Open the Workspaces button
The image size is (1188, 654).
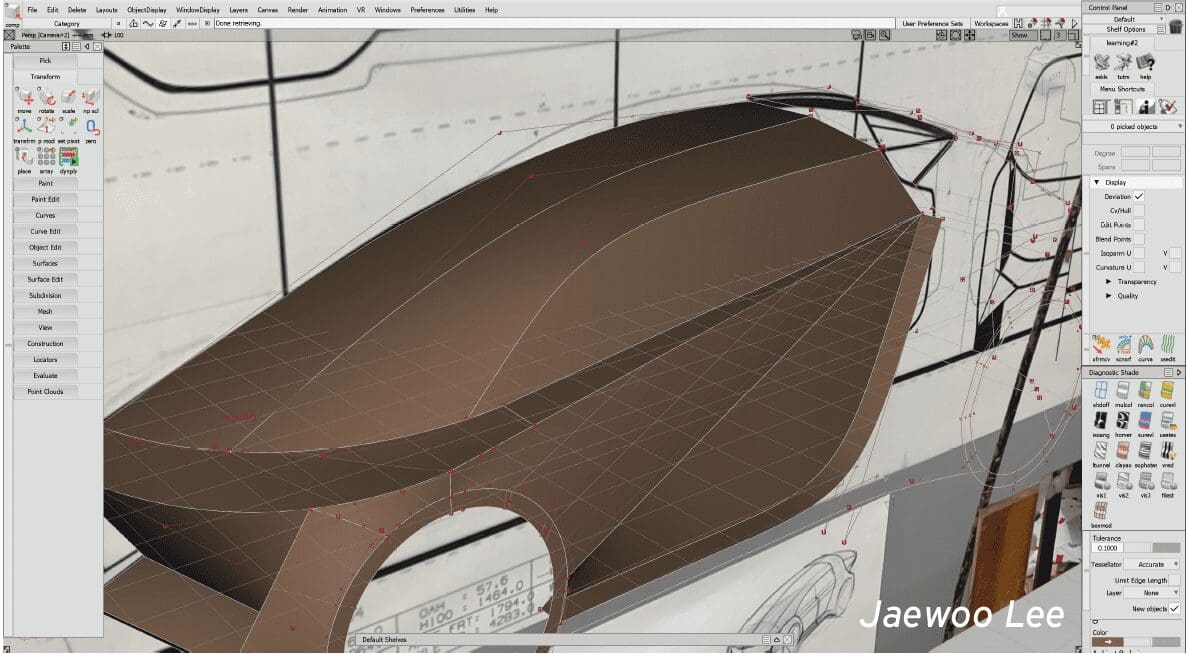[991, 23]
